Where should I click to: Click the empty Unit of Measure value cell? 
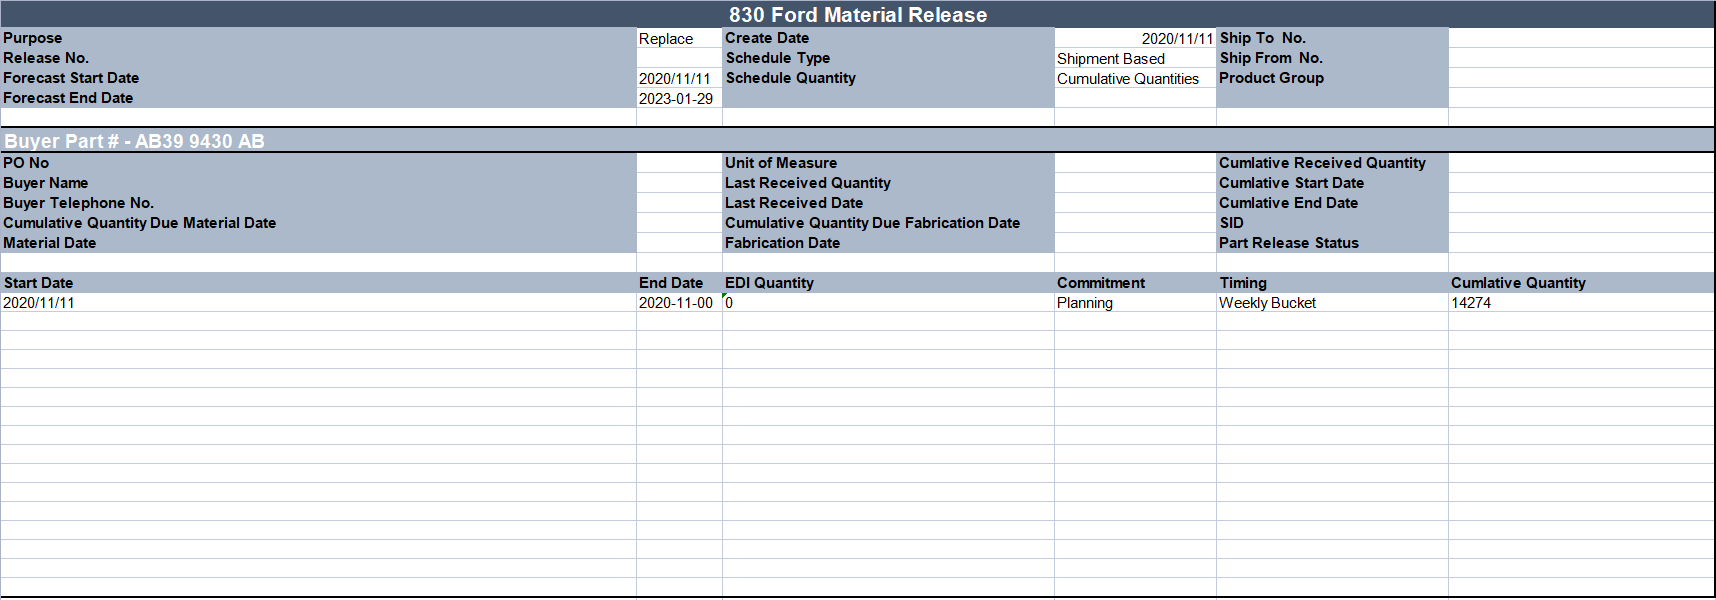tap(1135, 163)
